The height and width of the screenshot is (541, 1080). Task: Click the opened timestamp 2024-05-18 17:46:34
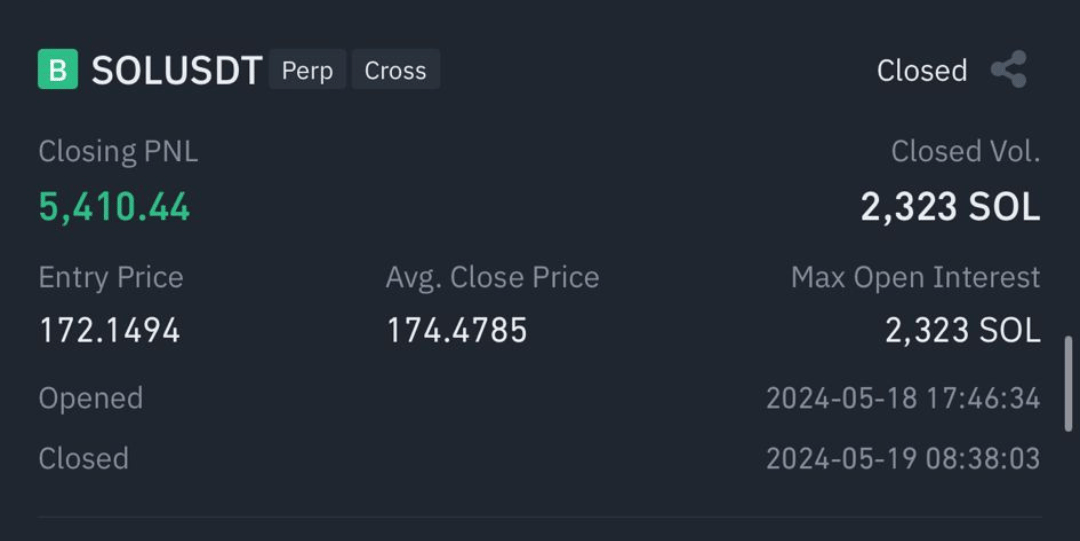tap(903, 398)
